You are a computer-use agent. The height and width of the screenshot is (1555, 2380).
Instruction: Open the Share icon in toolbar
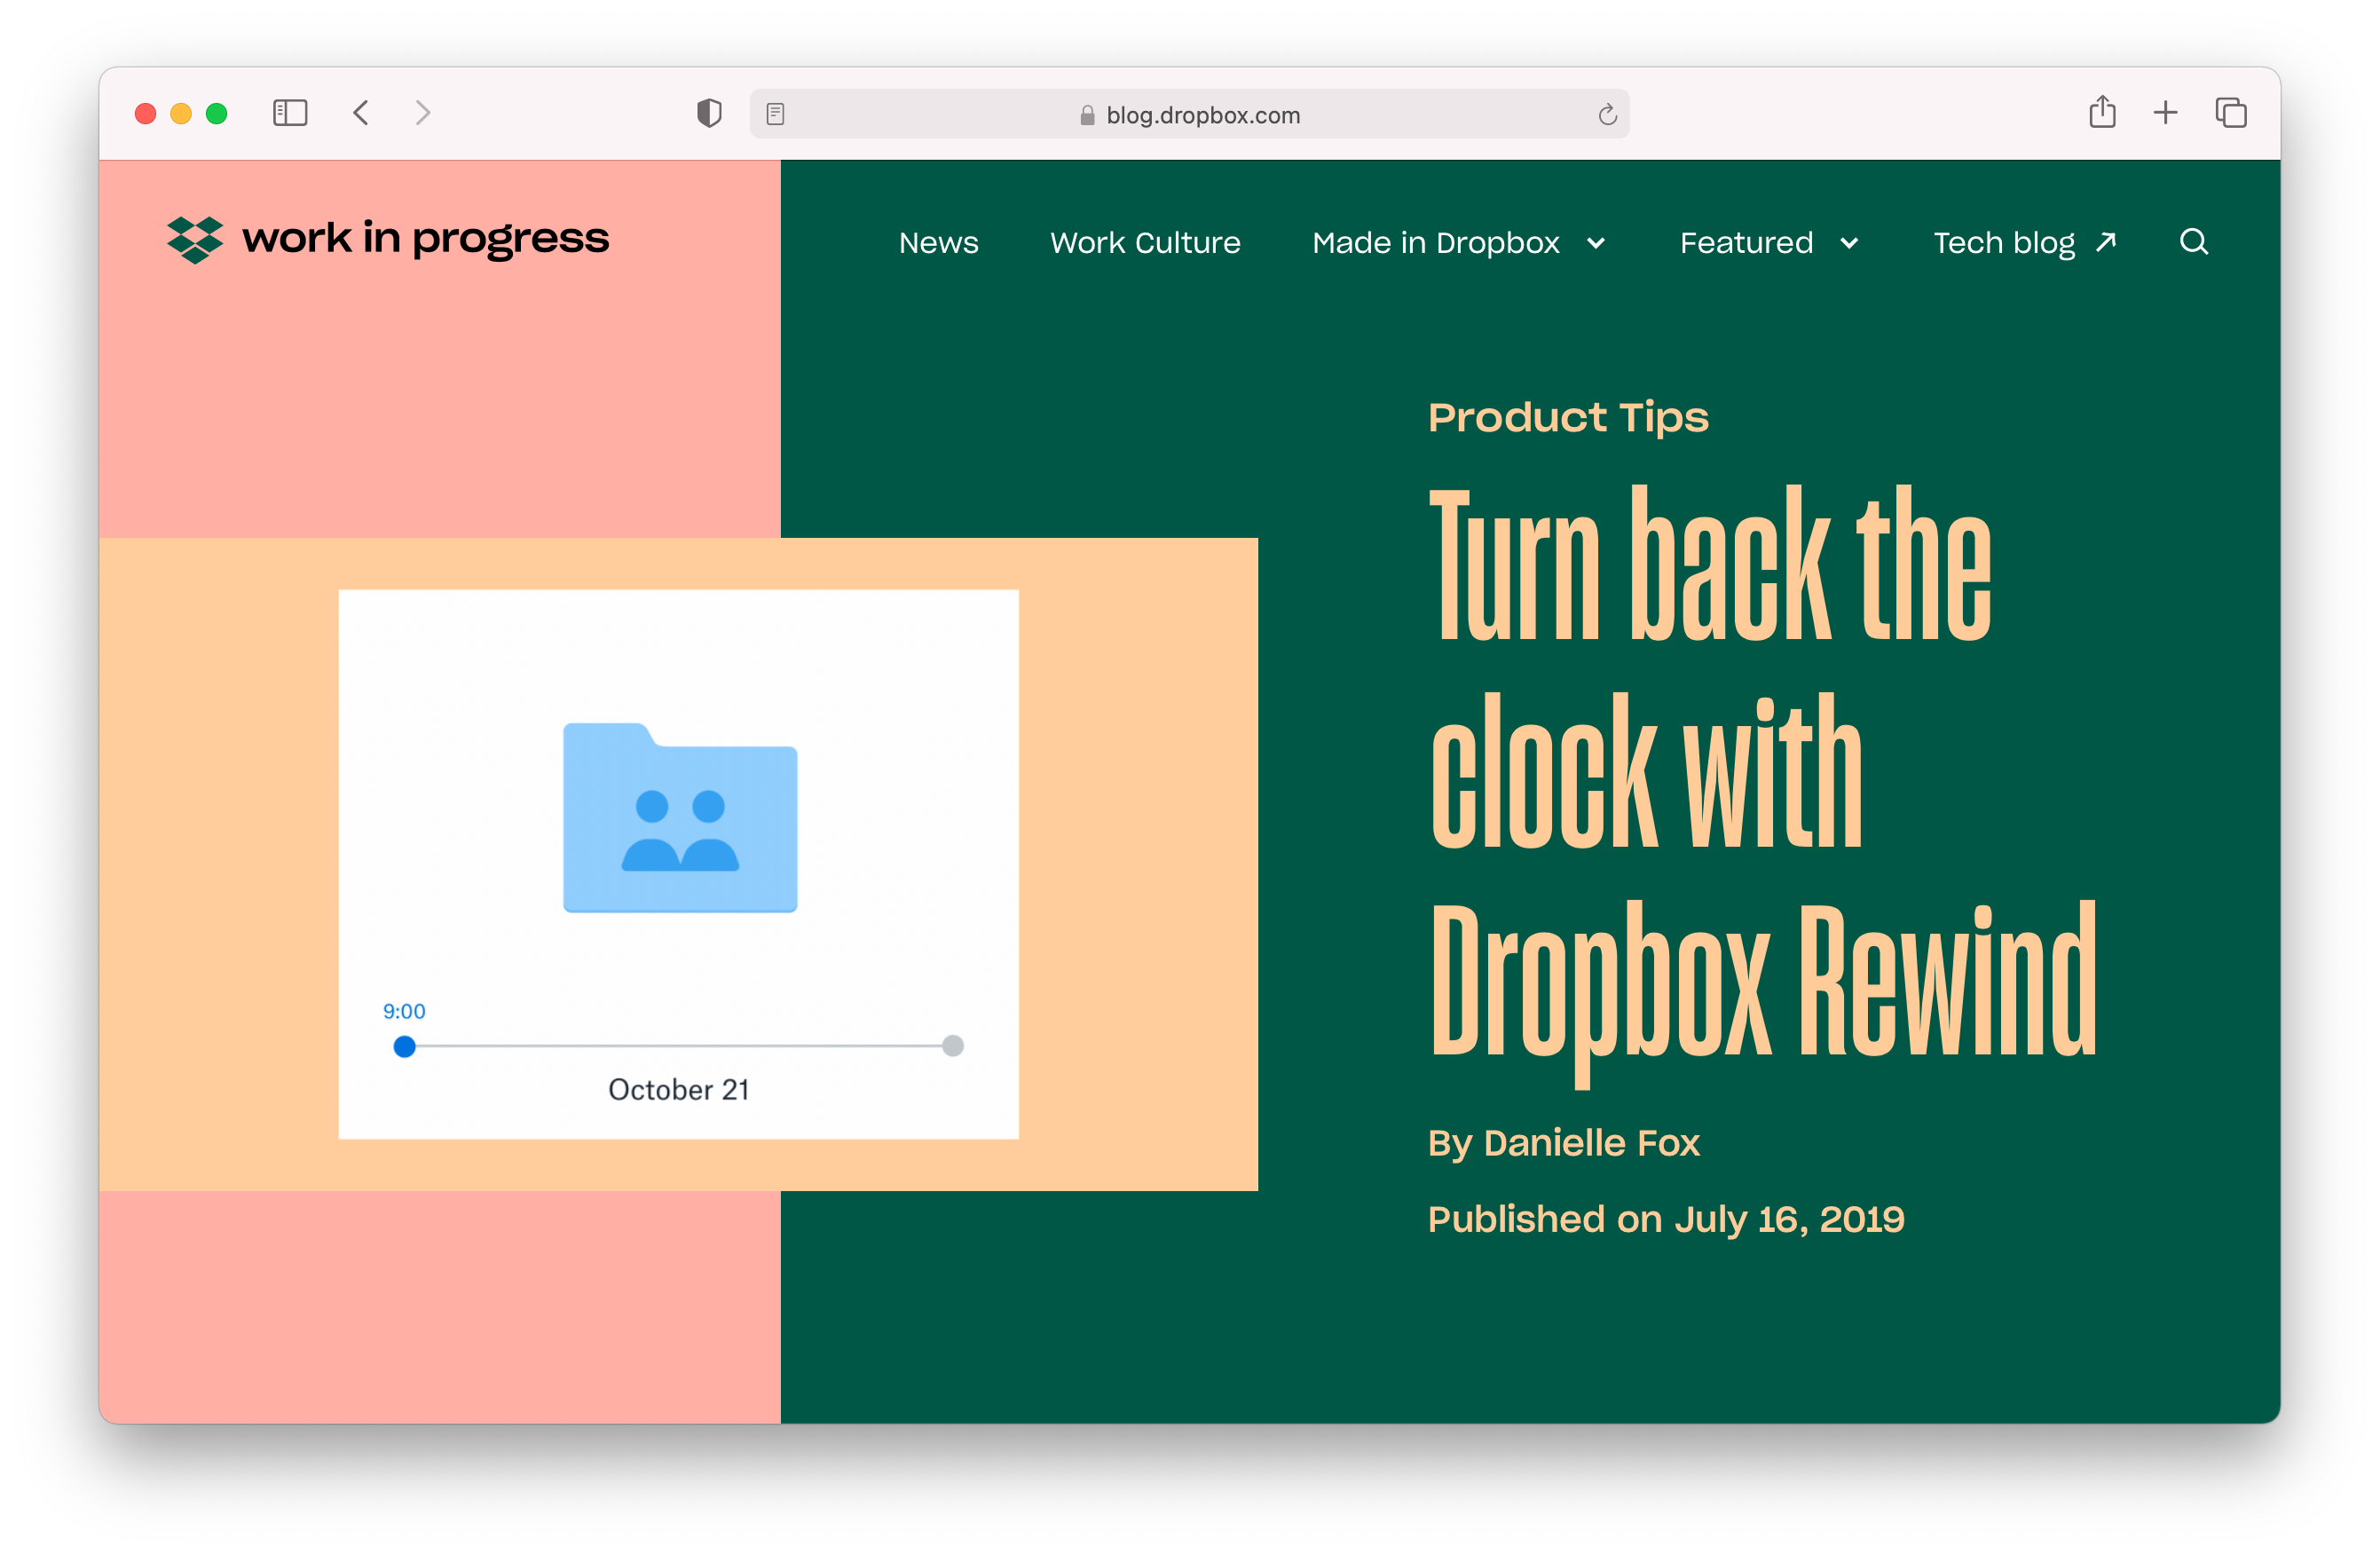coord(2102,111)
